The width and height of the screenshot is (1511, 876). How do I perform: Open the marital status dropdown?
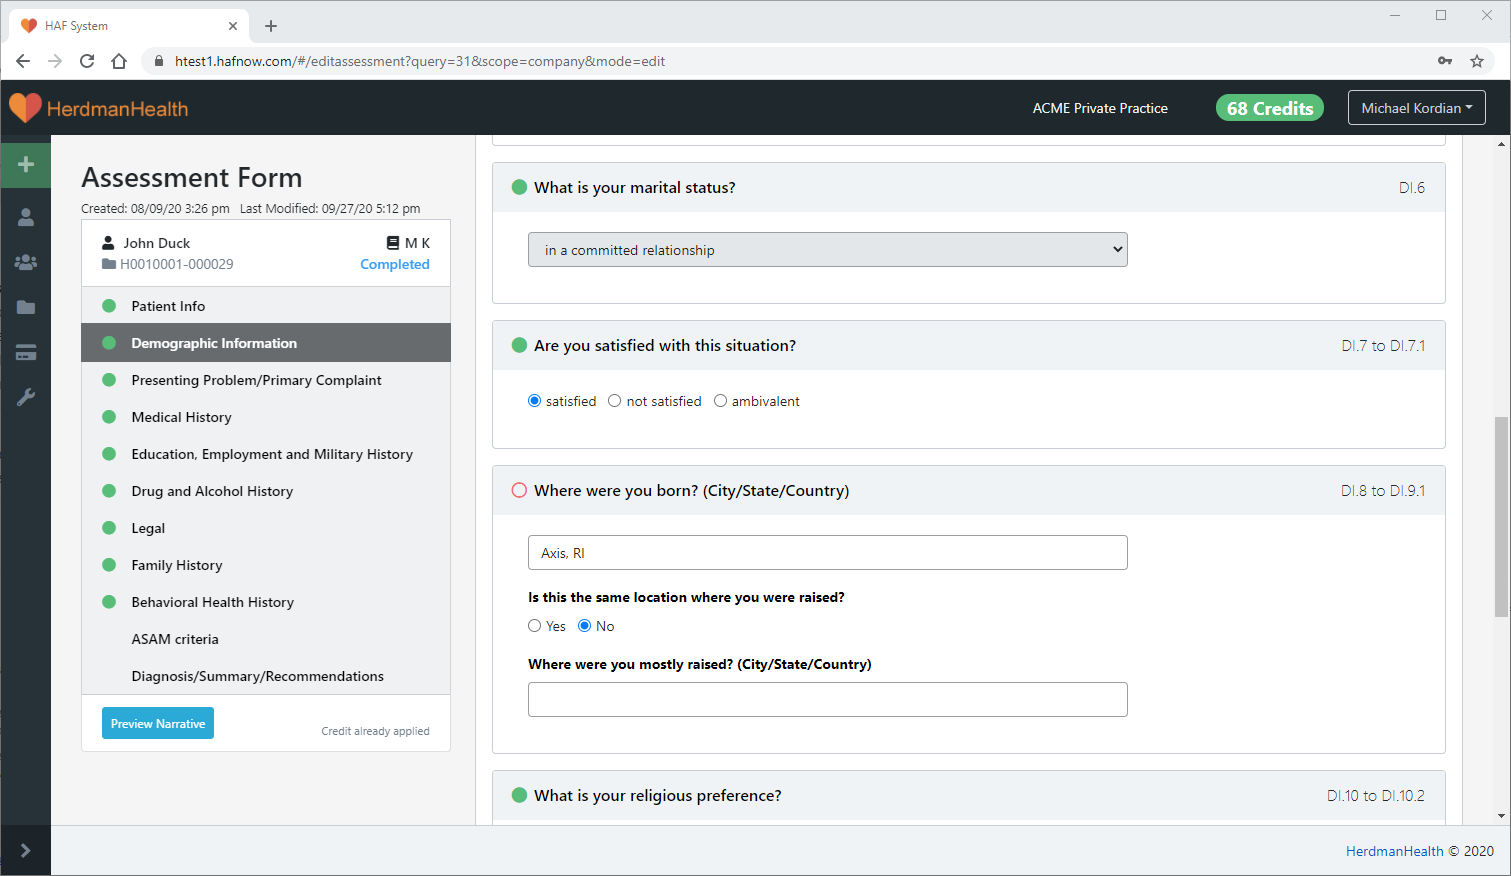click(827, 250)
